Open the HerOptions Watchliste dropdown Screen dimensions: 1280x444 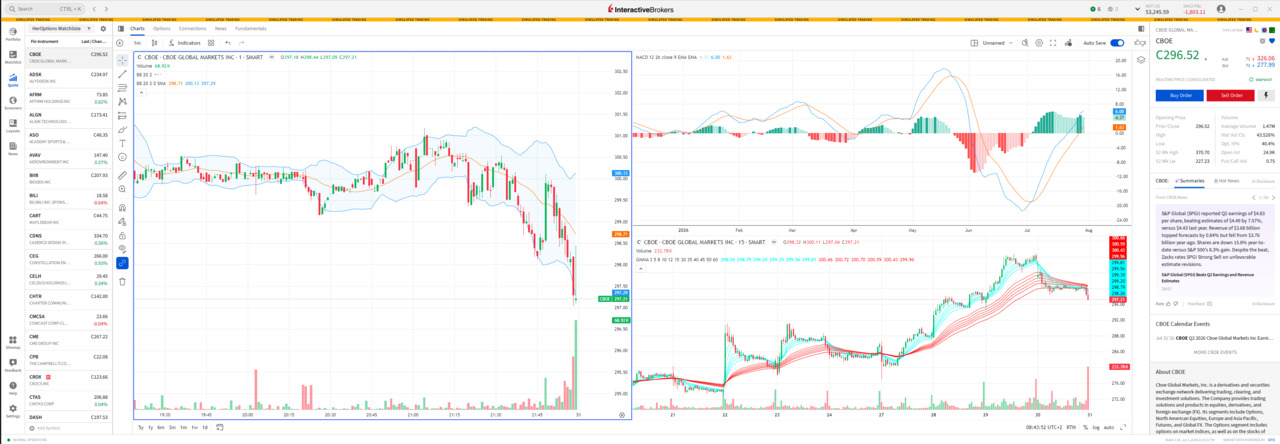tap(62, 29)
